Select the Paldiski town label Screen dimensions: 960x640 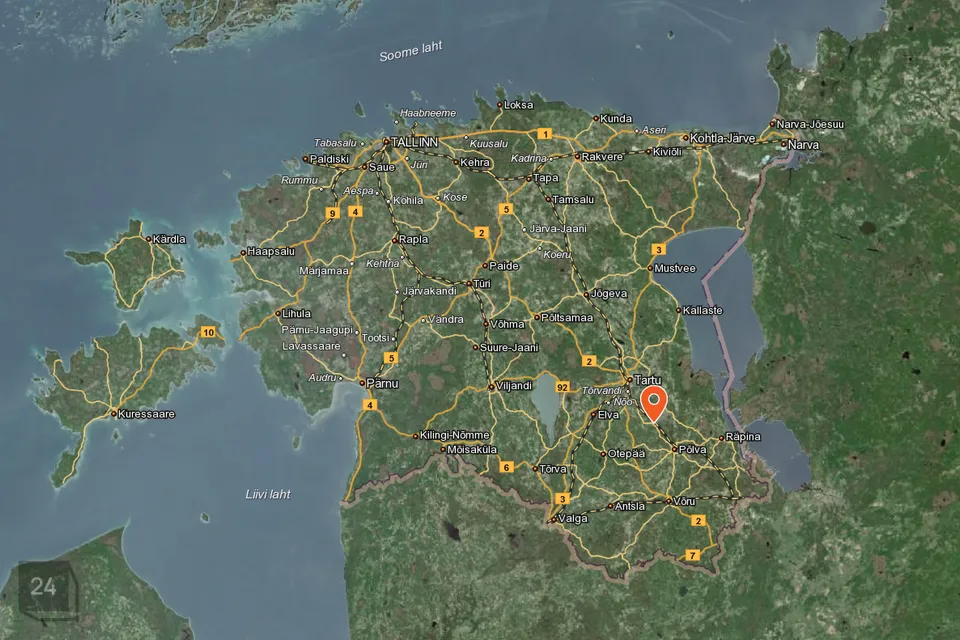(329, 159)
